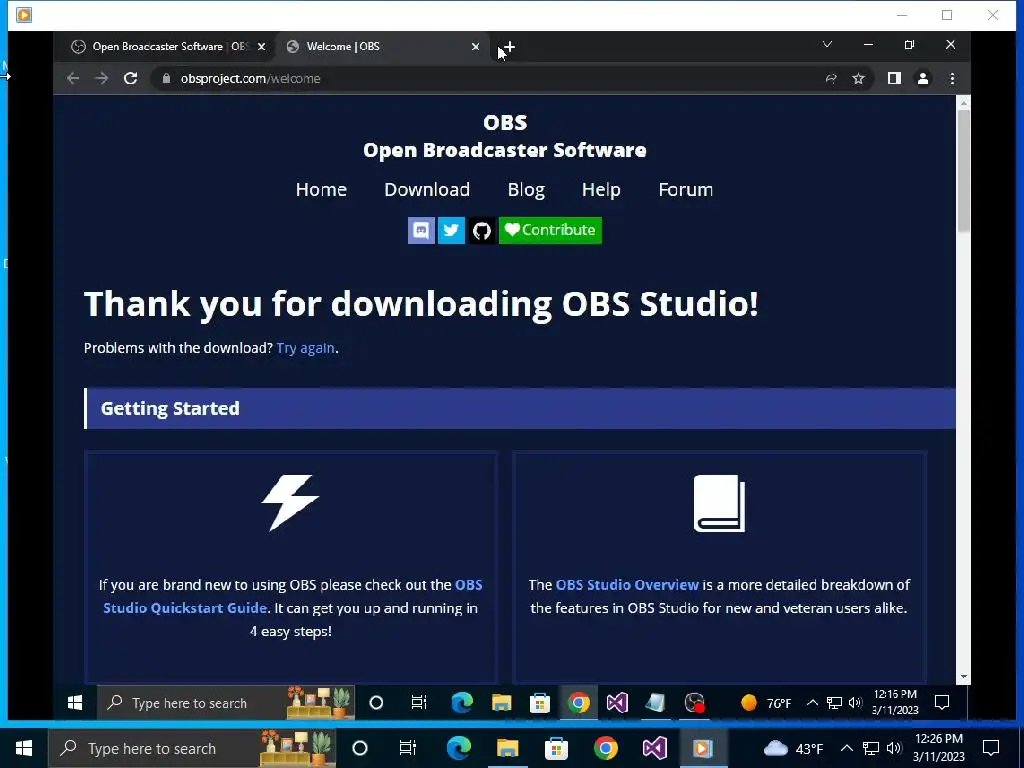Viewport: 1024px width, 768px height.
Task: Open File Explorer in inner taskbar
Action: coord(502,703)
